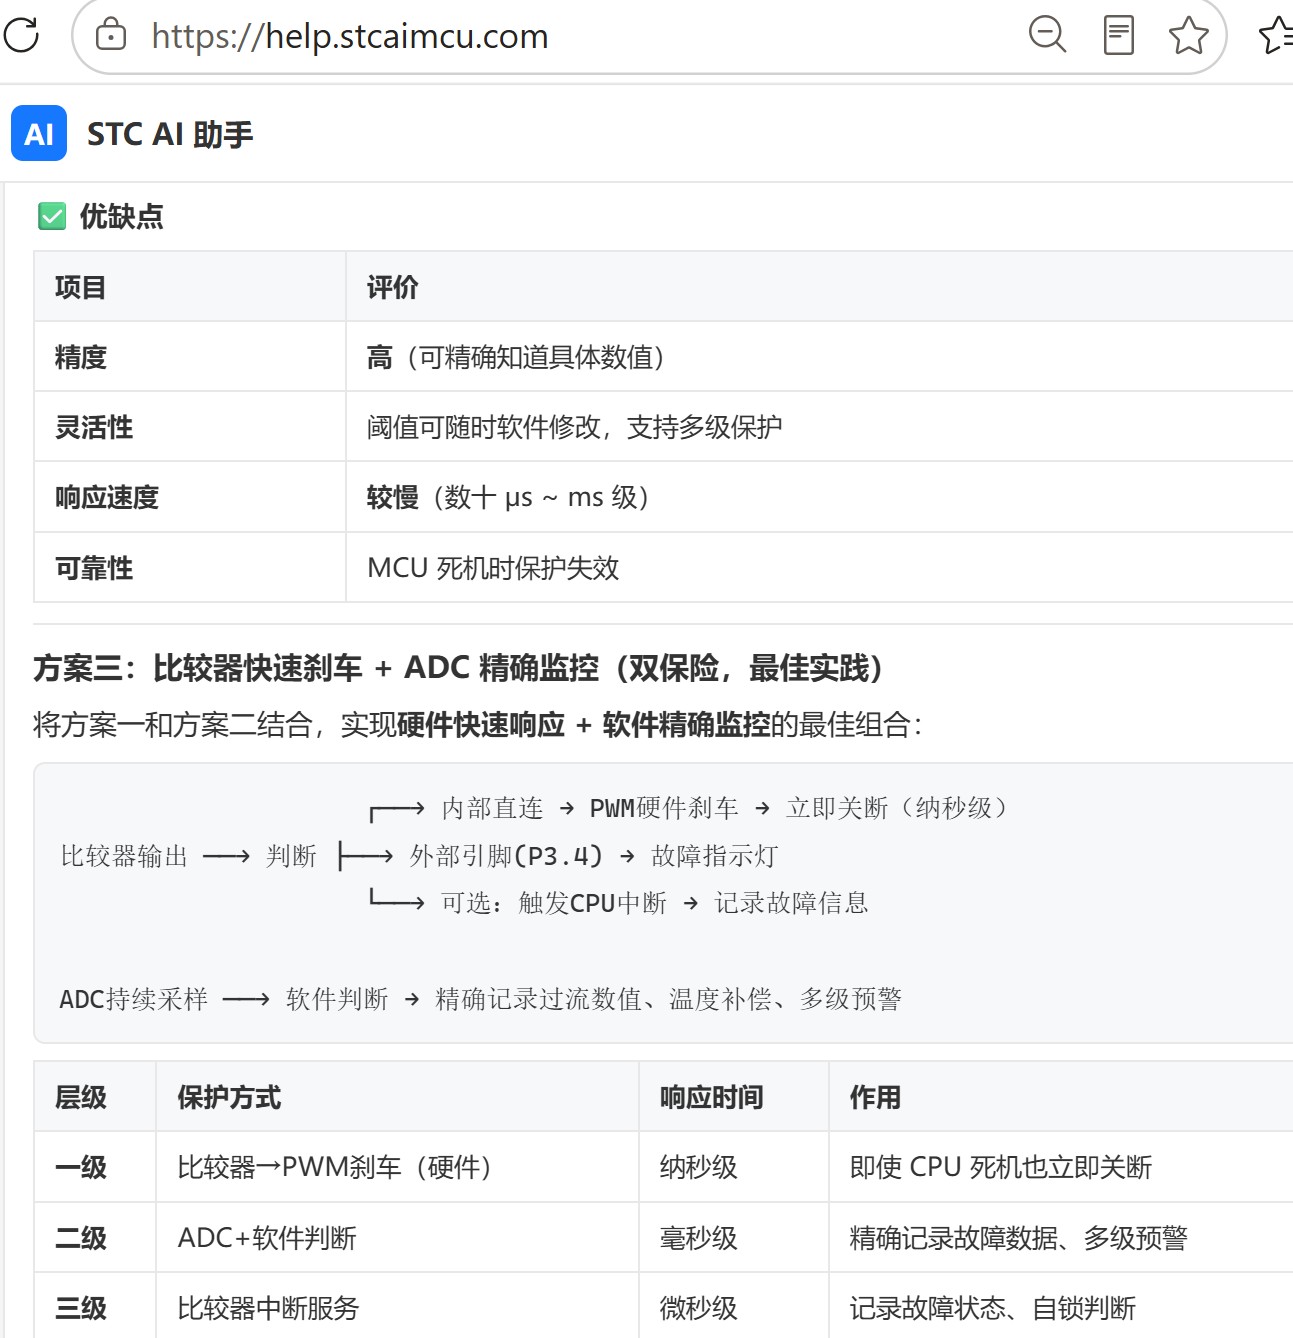Select the '三级' row label

[80, 1308]
